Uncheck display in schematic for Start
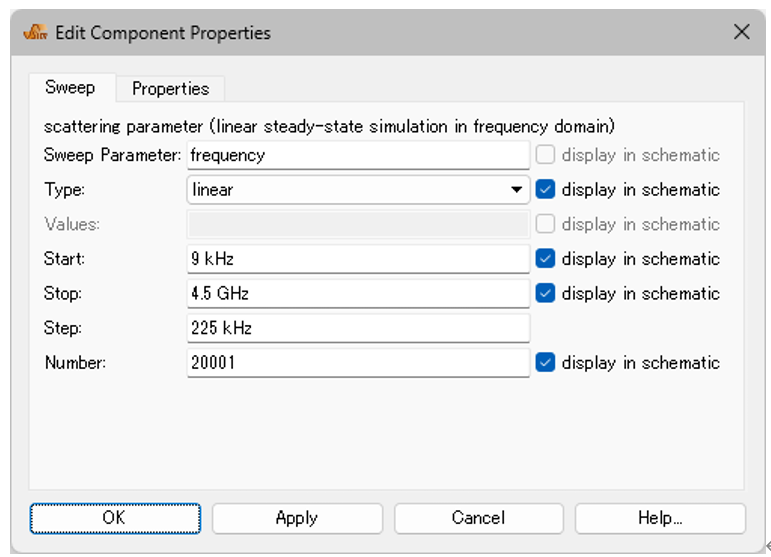The width and height of the screenshot is (771, 557). (545, 259)
